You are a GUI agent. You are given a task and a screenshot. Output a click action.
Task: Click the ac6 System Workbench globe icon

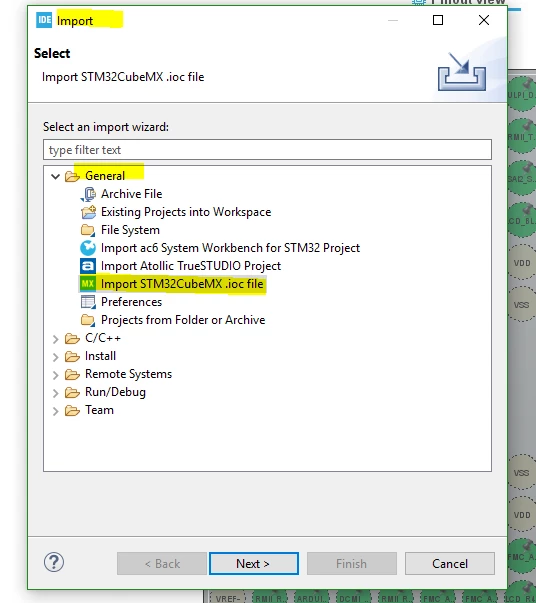[x=88, y=248]
